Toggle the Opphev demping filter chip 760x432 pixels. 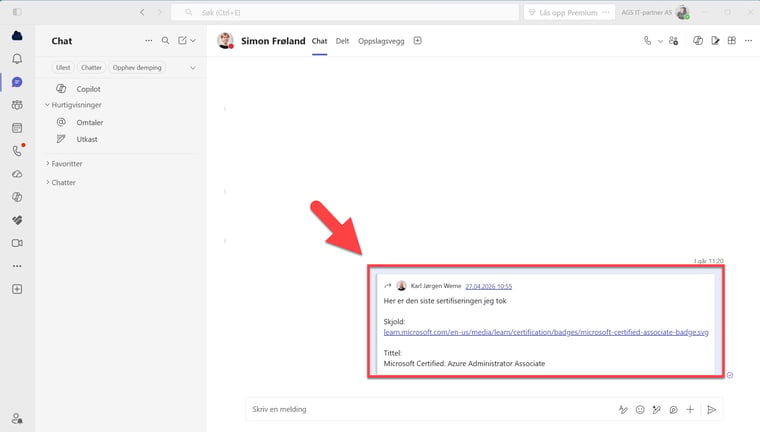click(x=137, y=67)
